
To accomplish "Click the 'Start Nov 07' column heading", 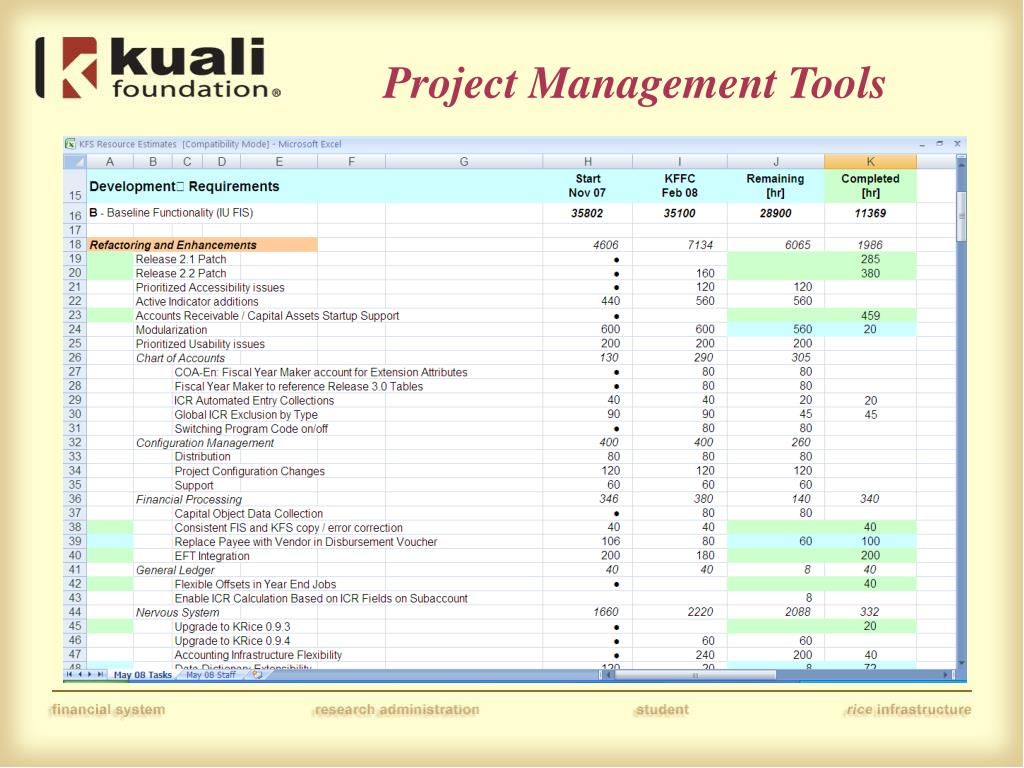I will pyautogui.click(x=587, y=186).
